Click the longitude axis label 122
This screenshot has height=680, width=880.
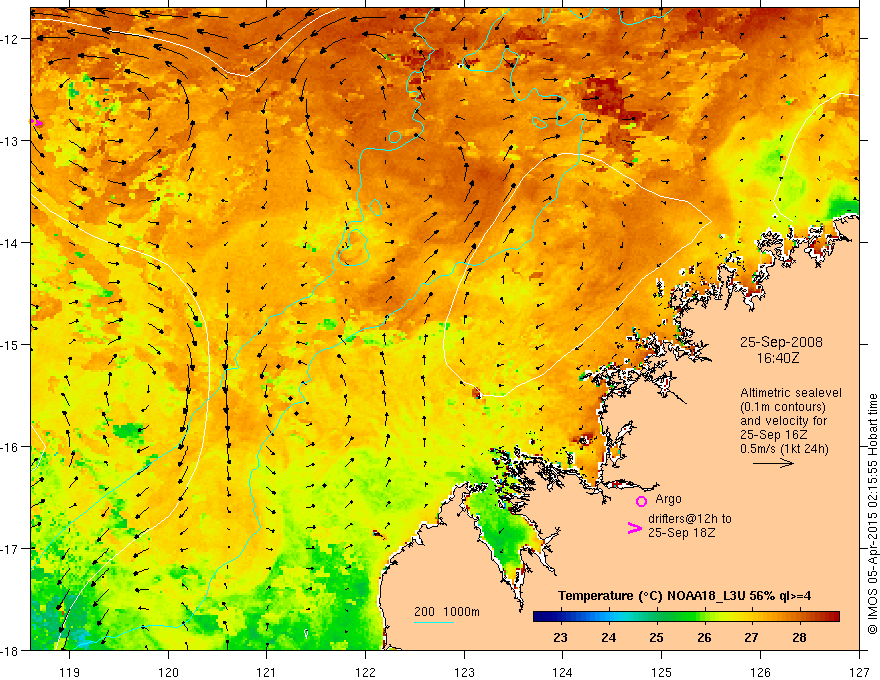pos(365,672)
